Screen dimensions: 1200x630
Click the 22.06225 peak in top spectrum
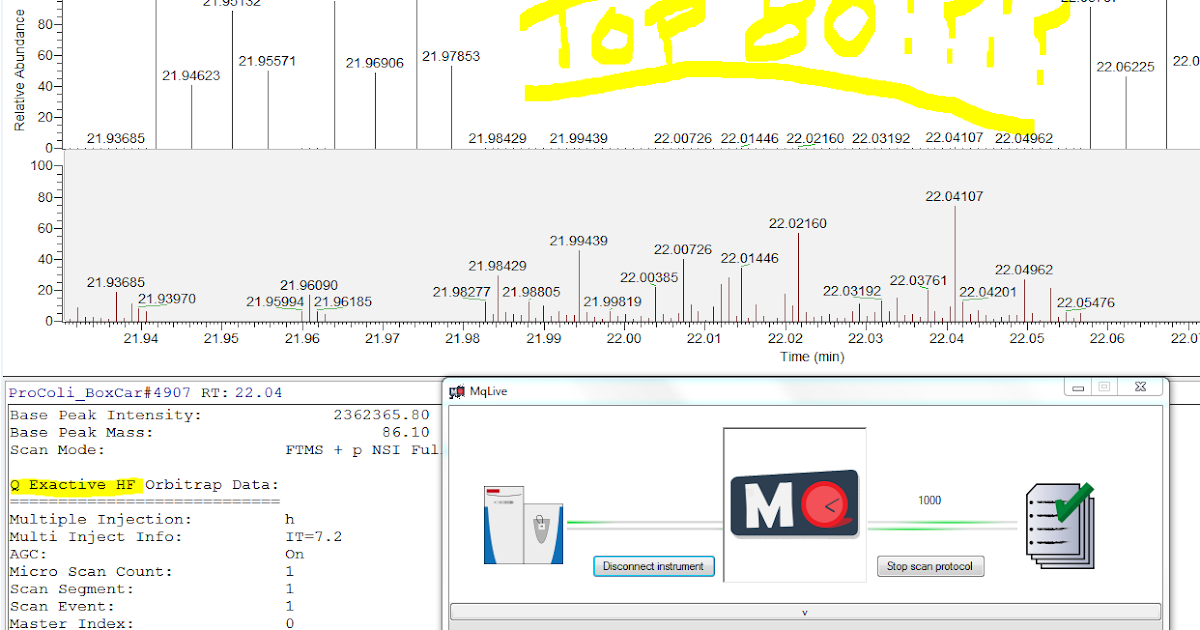tap(1125, 67)
